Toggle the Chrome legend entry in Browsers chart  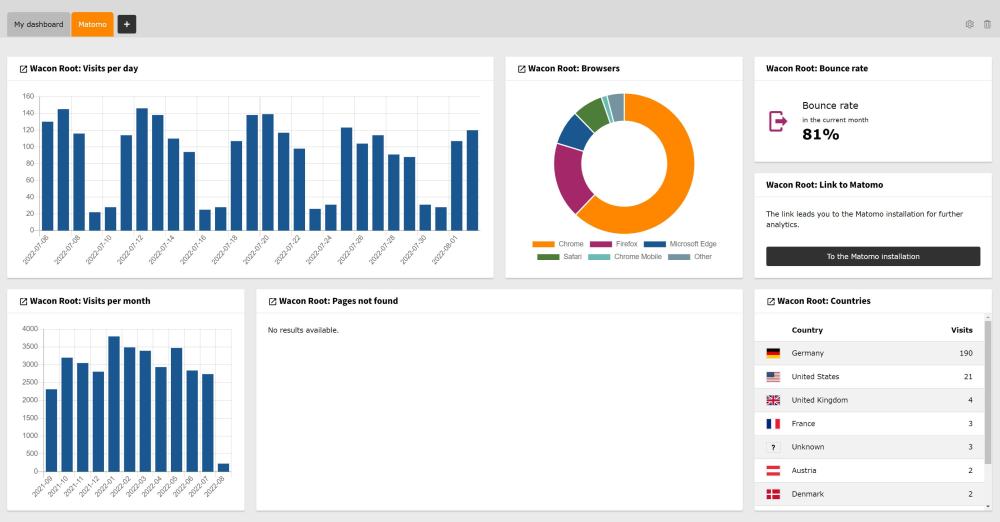[557, 244]
